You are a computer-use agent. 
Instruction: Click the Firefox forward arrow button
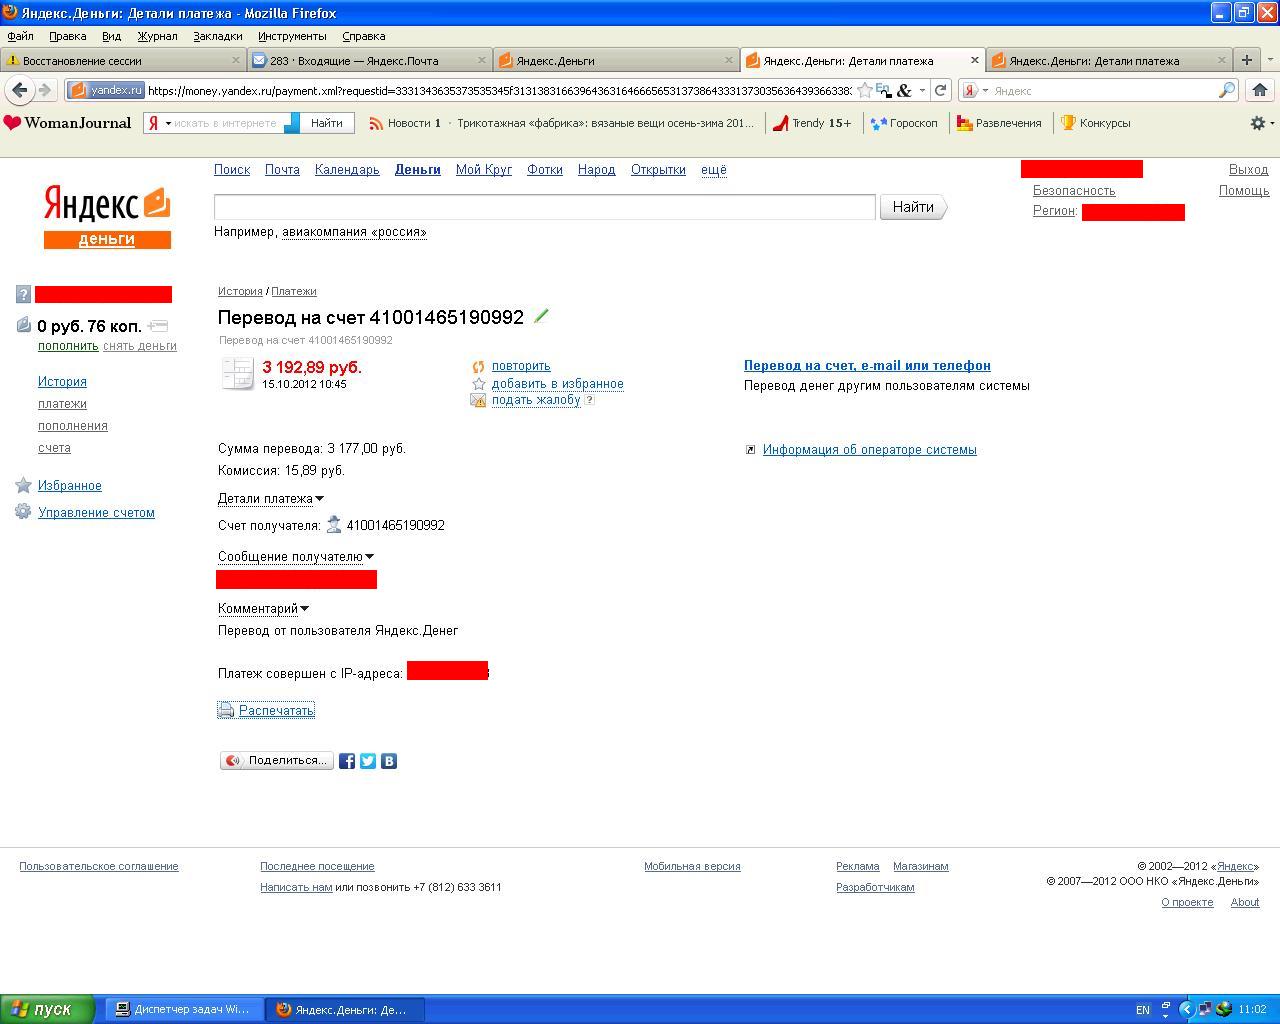pyautogui.click(x=44, y=90)
